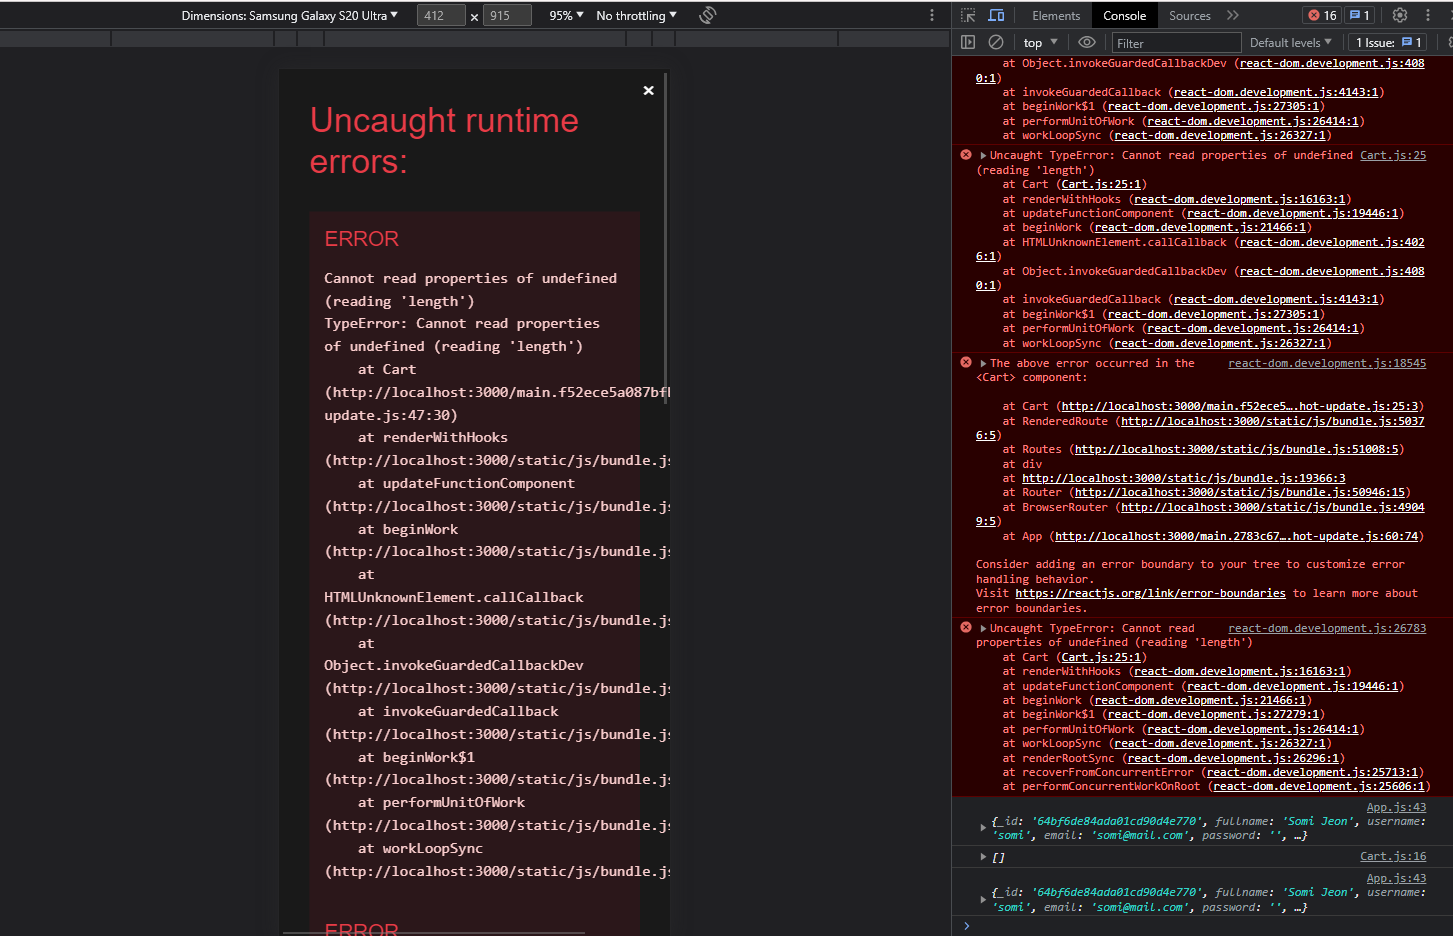
Task: Click the inspect element picker icon
Action: (x=968, y=15)
